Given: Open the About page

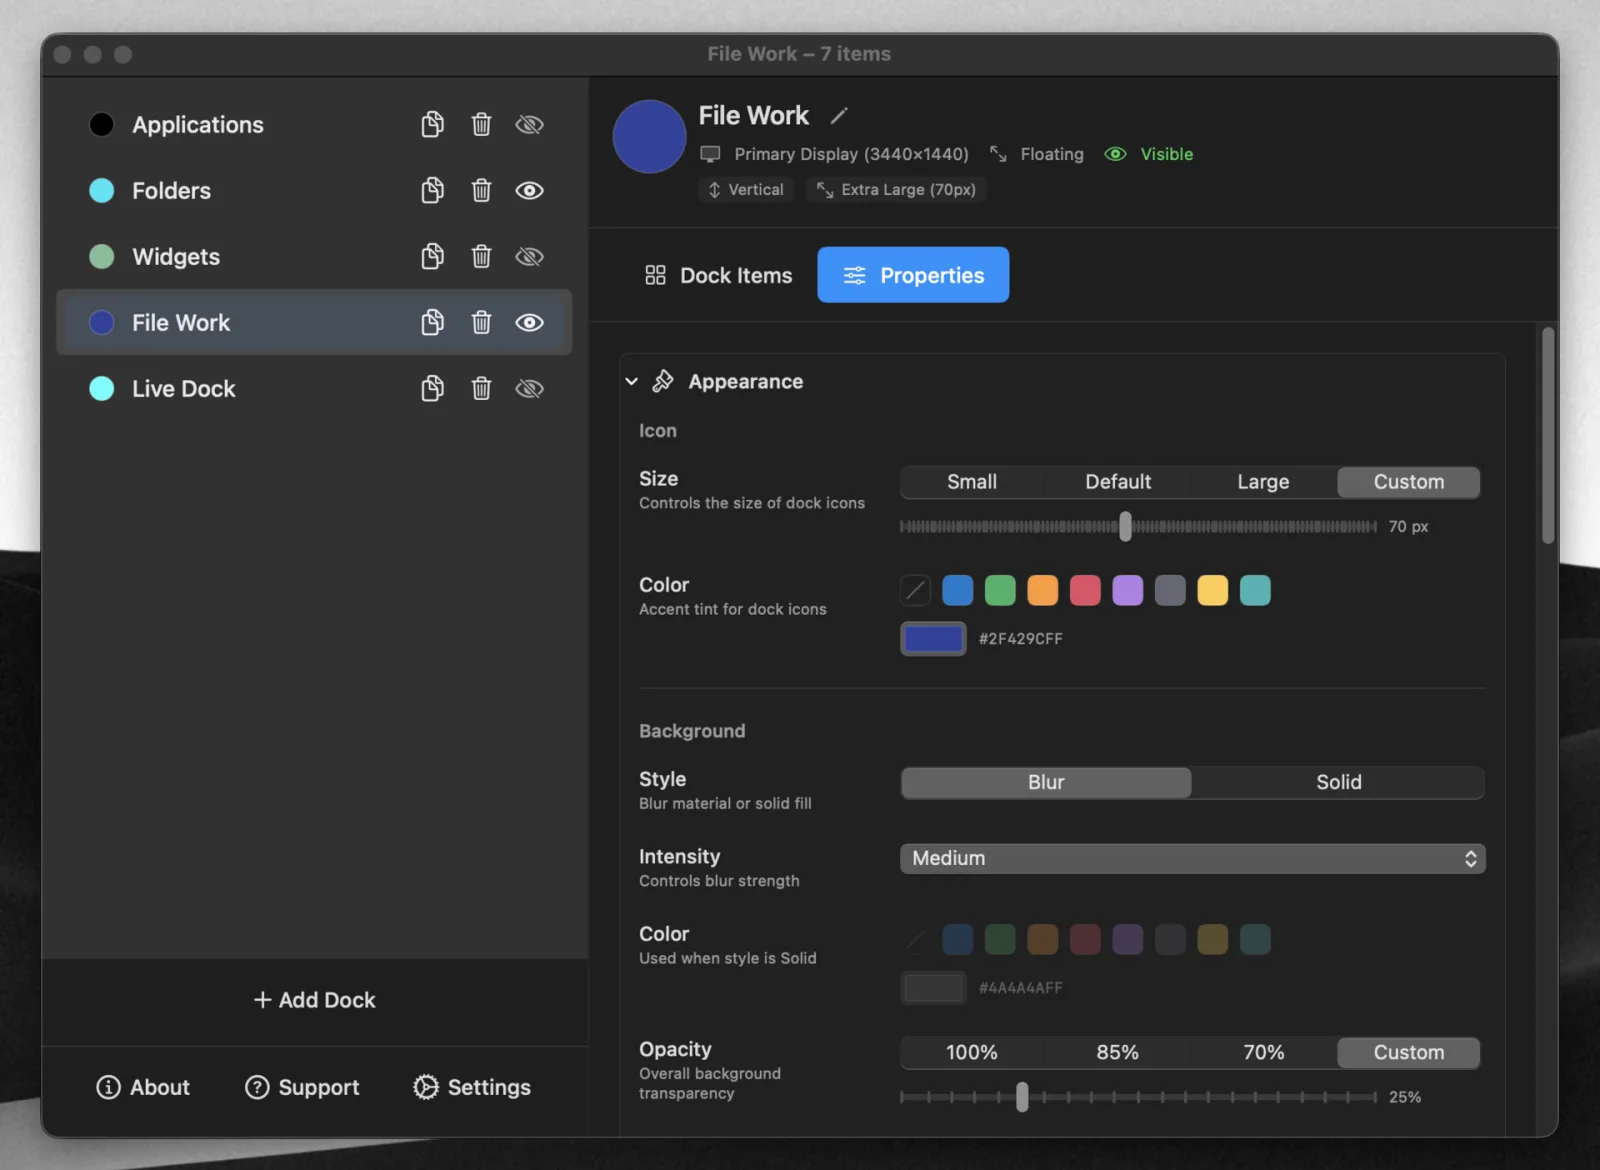Looking at the screenshot, I should [143, 1087].
